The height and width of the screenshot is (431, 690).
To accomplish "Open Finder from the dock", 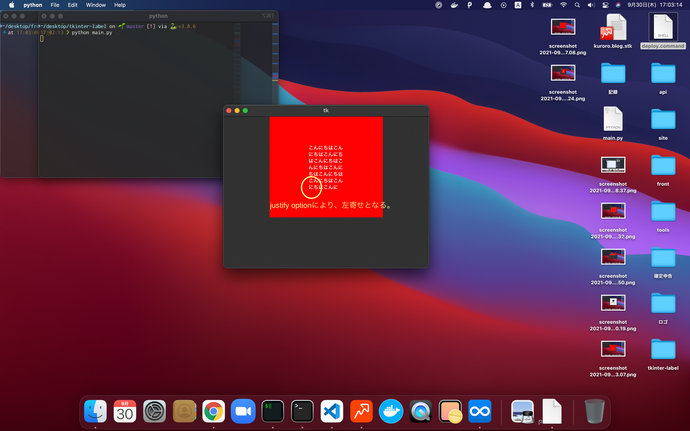I will 95,410.
